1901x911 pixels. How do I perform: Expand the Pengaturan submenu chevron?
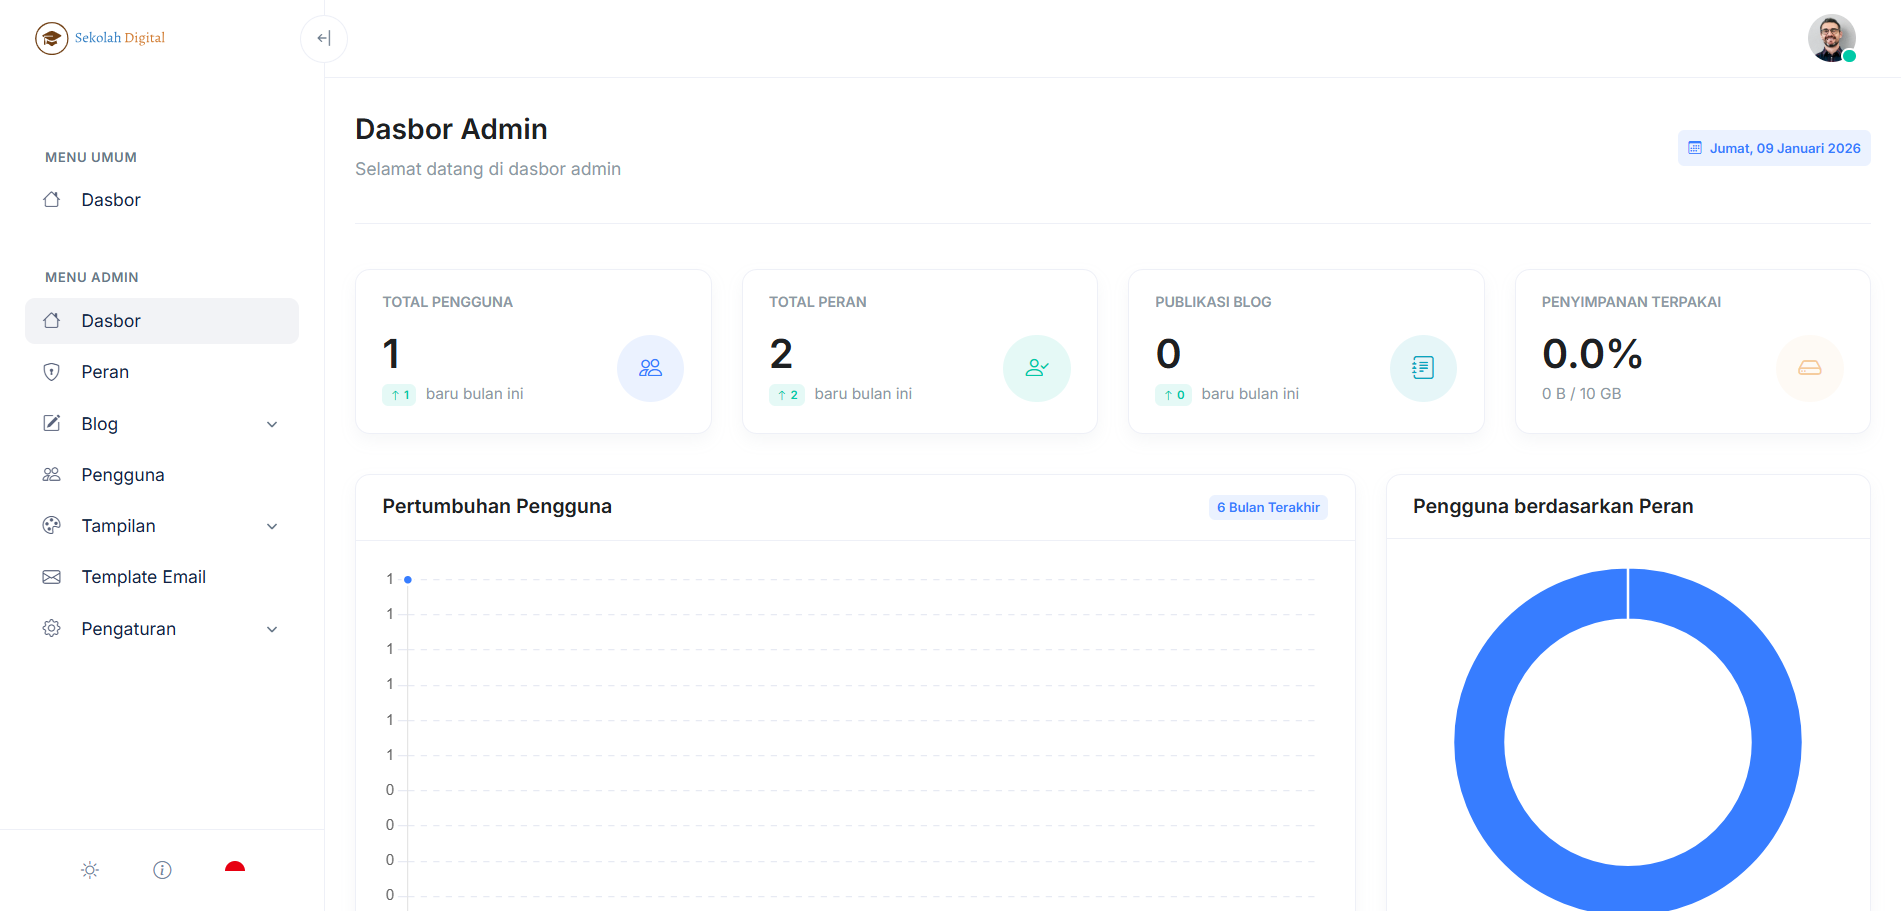tap(272, 630)
